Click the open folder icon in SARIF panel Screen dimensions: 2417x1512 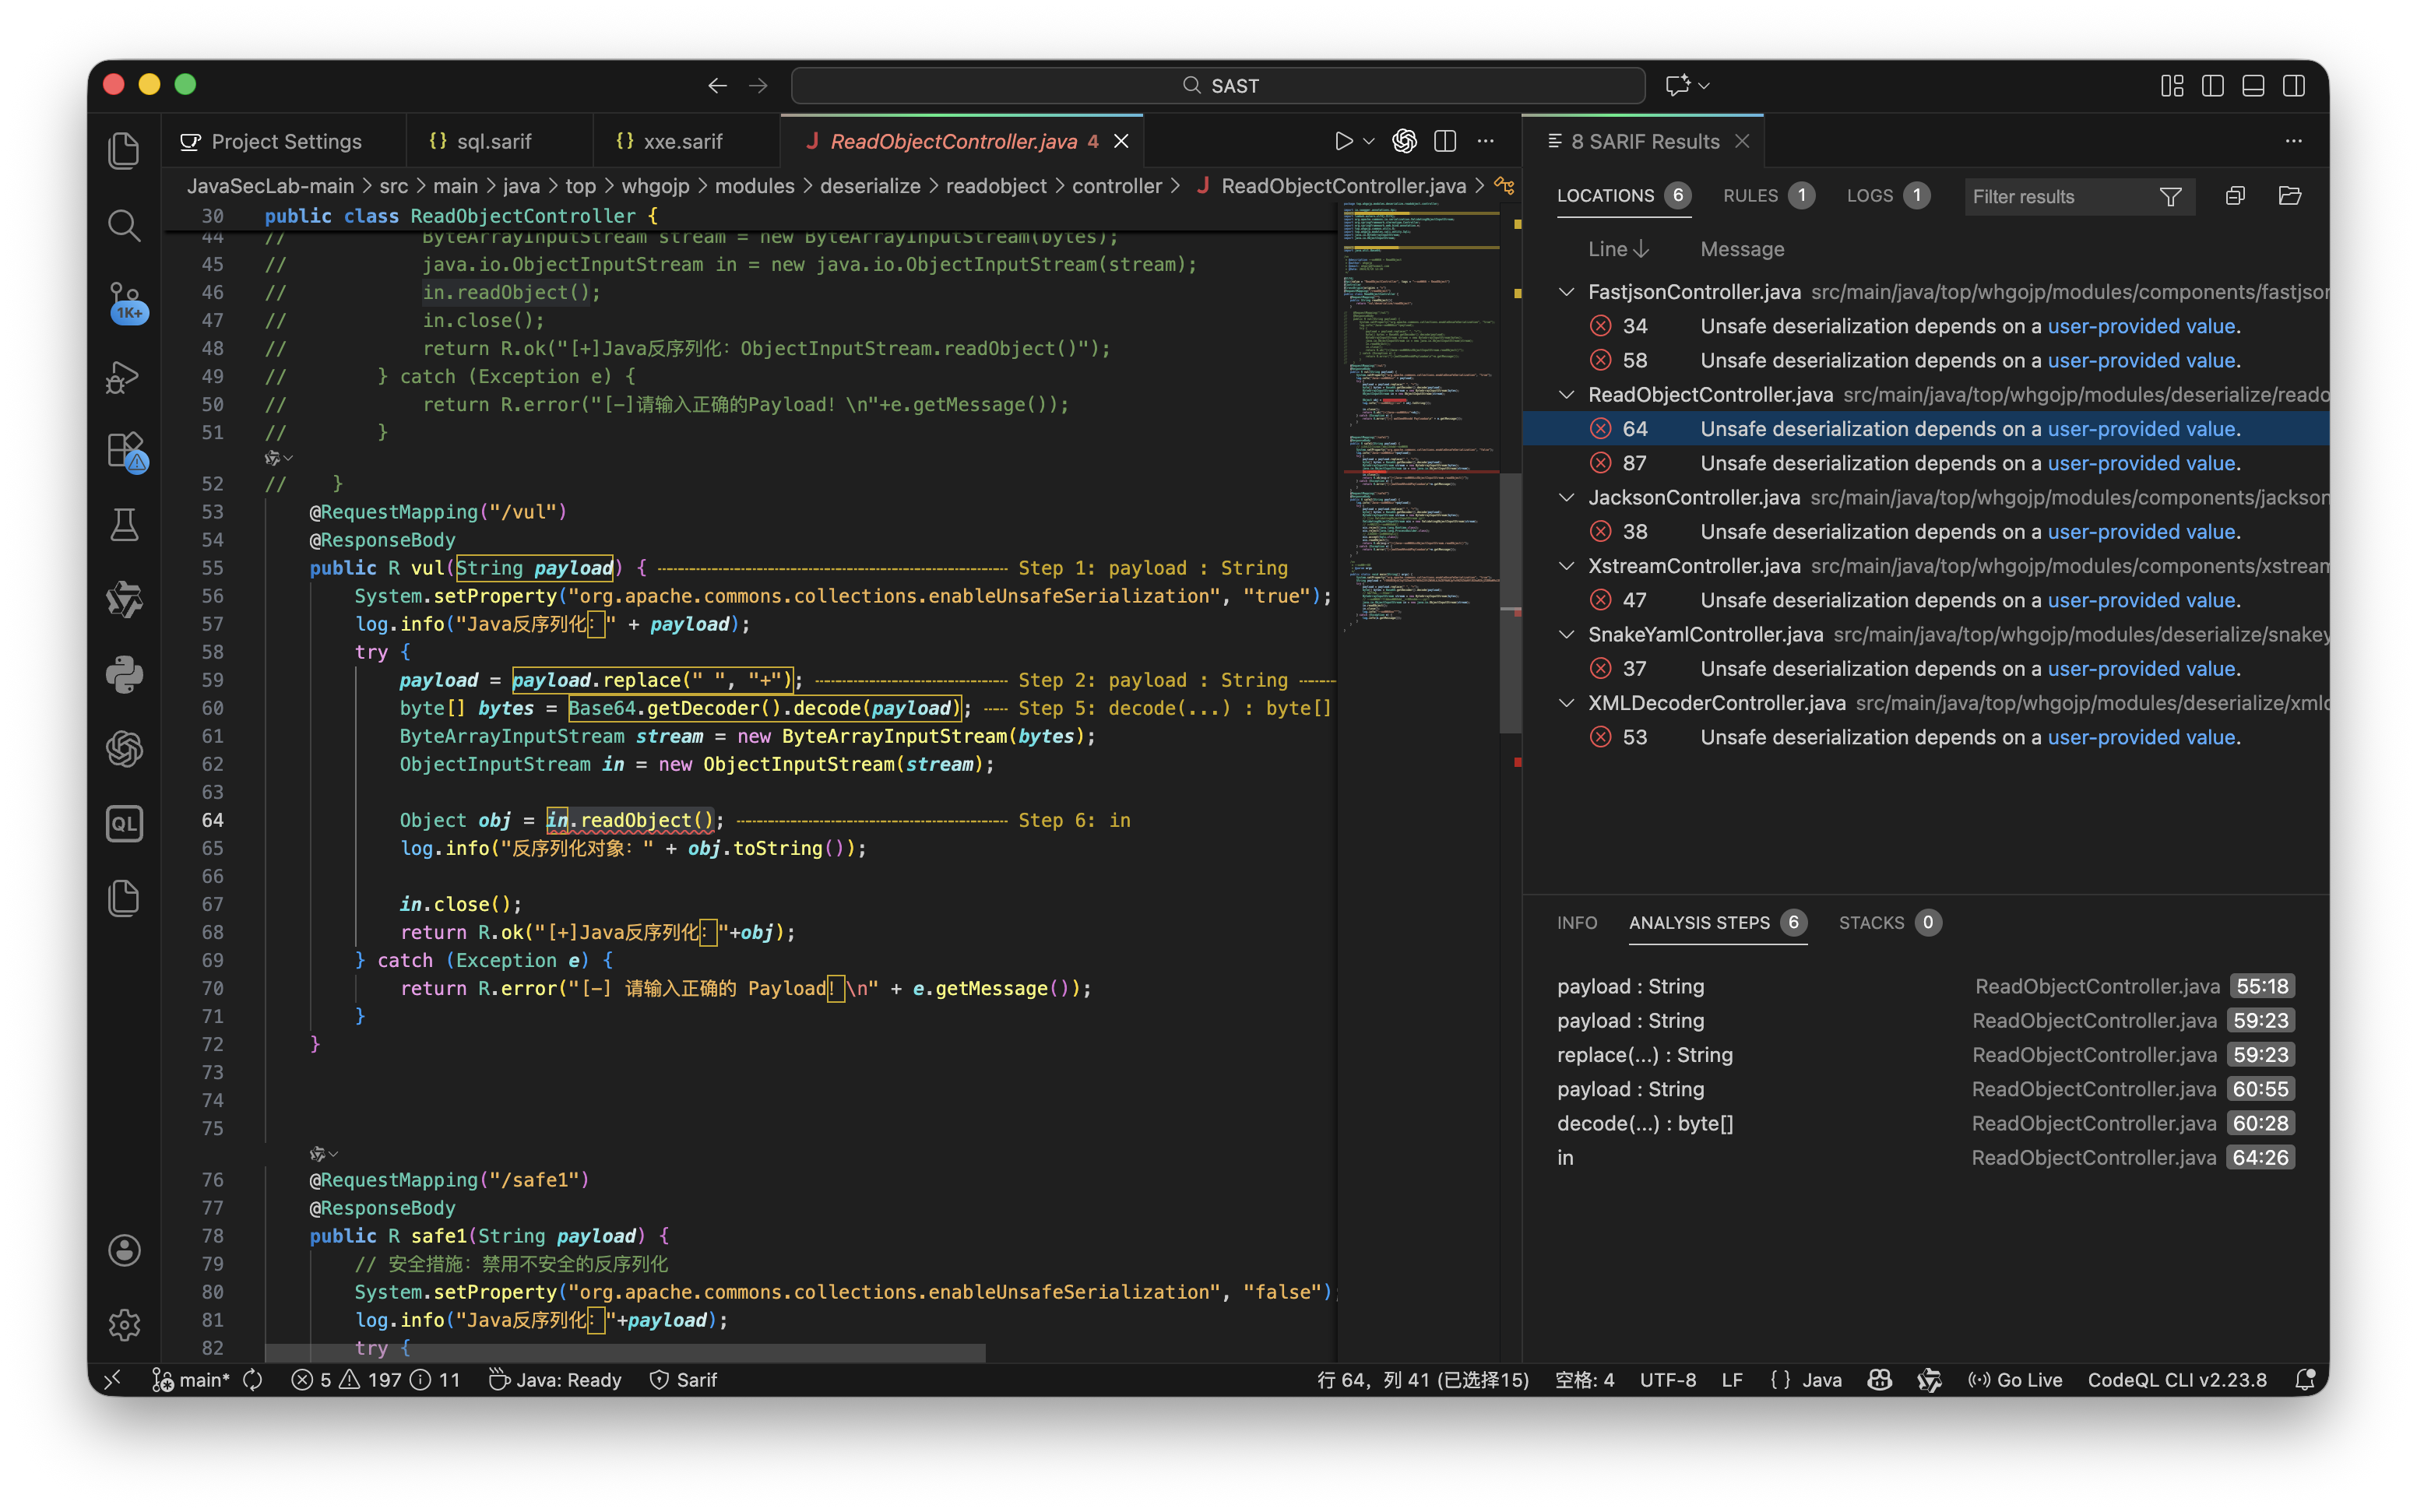coord(2289,196)
